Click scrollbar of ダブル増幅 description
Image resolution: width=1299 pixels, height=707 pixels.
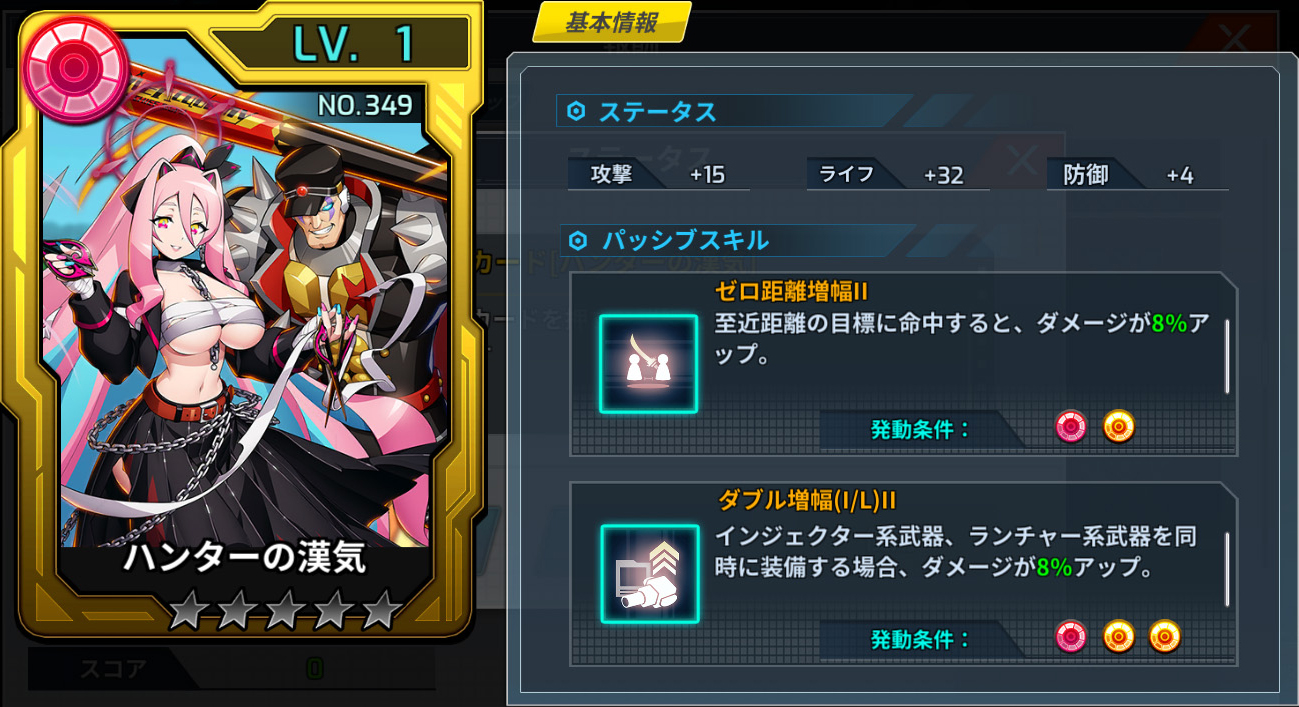1227,569
